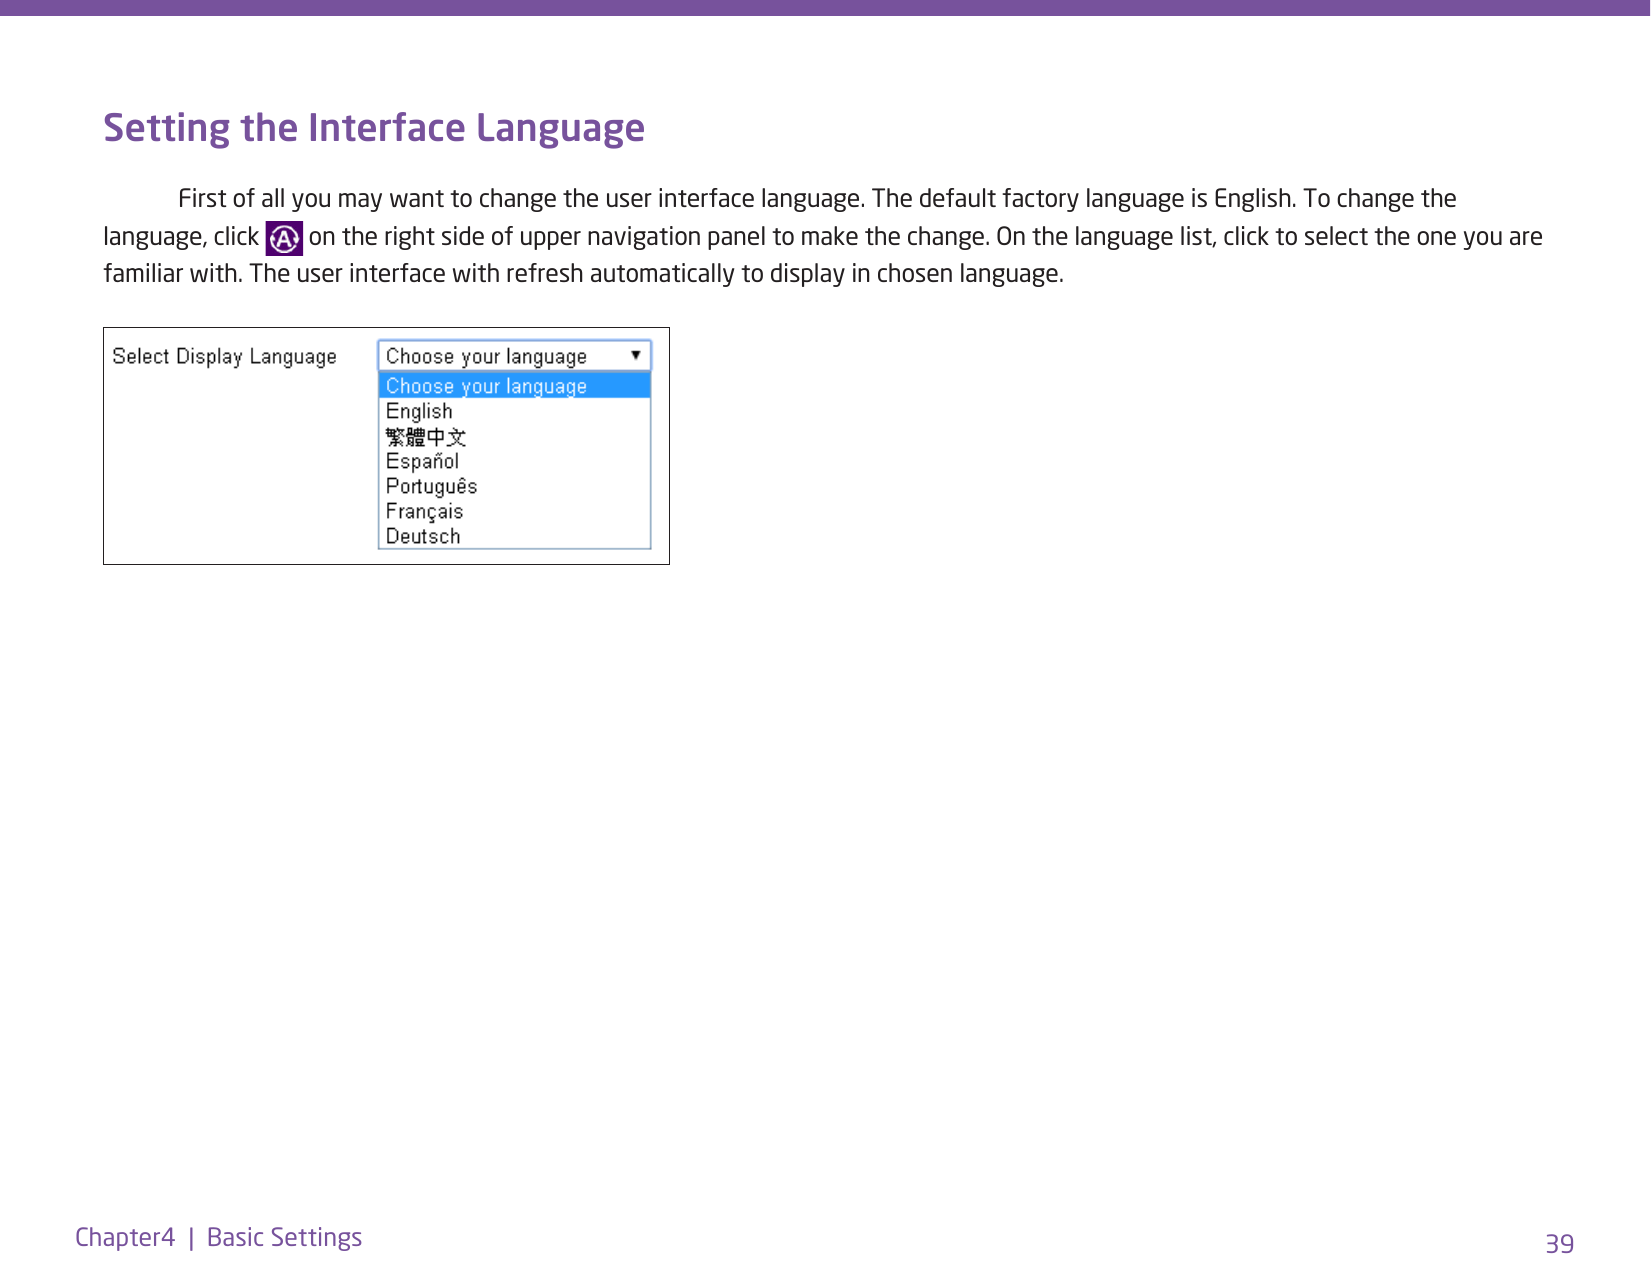Click the Select Display Language label

click(x=224, y=357)
